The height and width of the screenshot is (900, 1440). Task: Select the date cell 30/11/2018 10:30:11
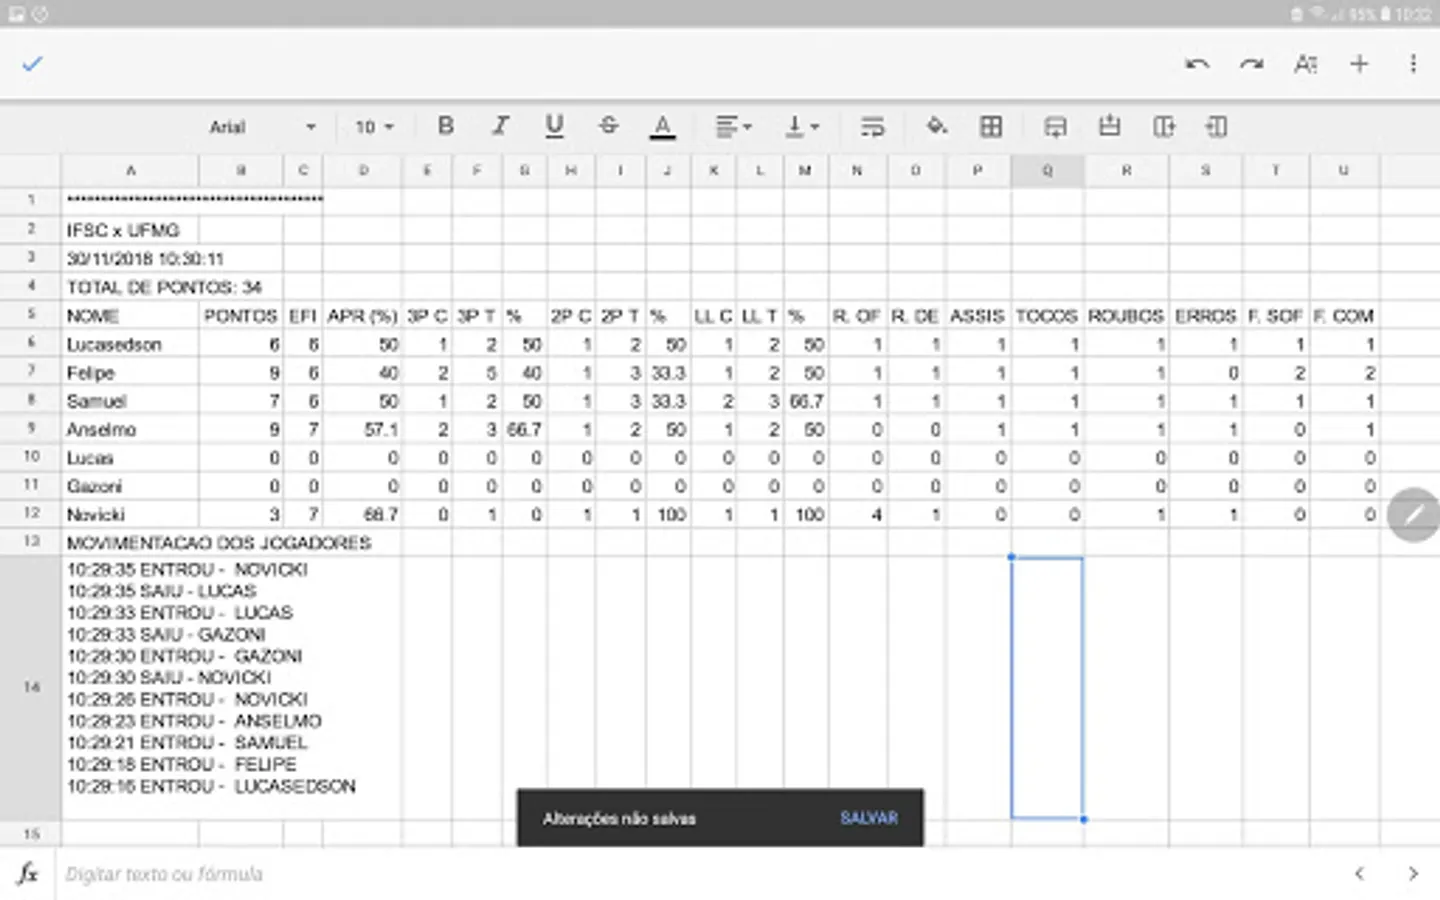click(145, 259)
